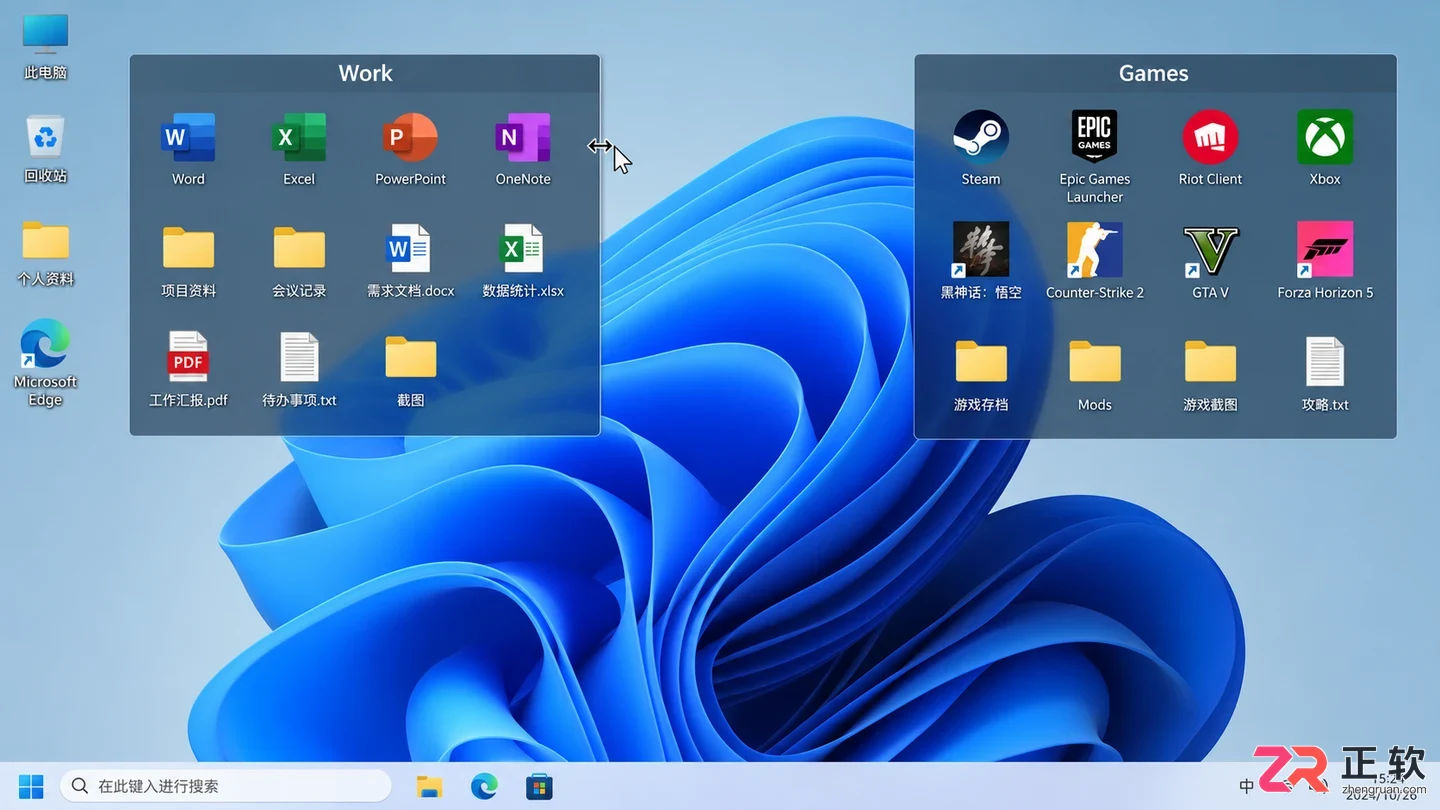The image size is (1440, 810).
Task: Click the 工作汇报.pdf document
Action: tap(188, 356)
